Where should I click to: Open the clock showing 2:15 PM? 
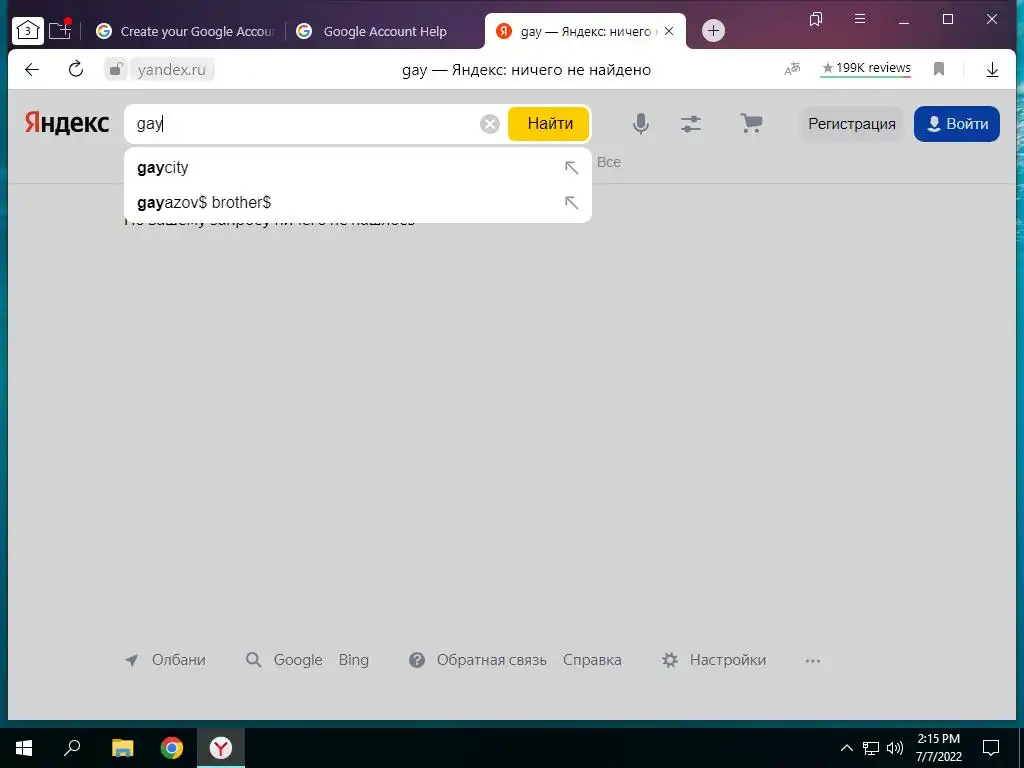point(938,748)
